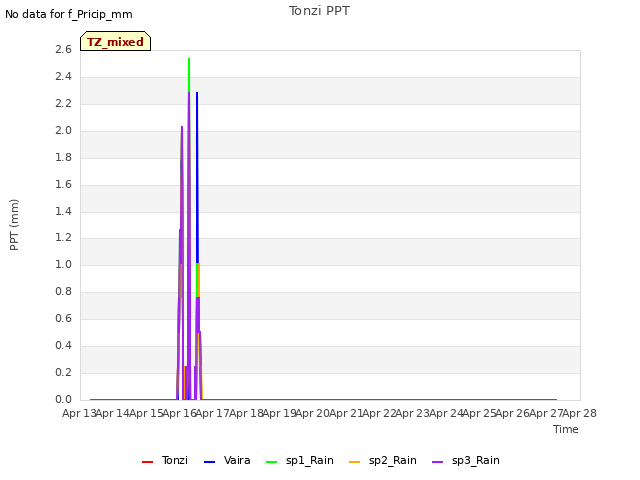Click the 'No data for f_Pricip_mm' message
Viewport: 640px width, 480px height.
[x=69, y=14]
